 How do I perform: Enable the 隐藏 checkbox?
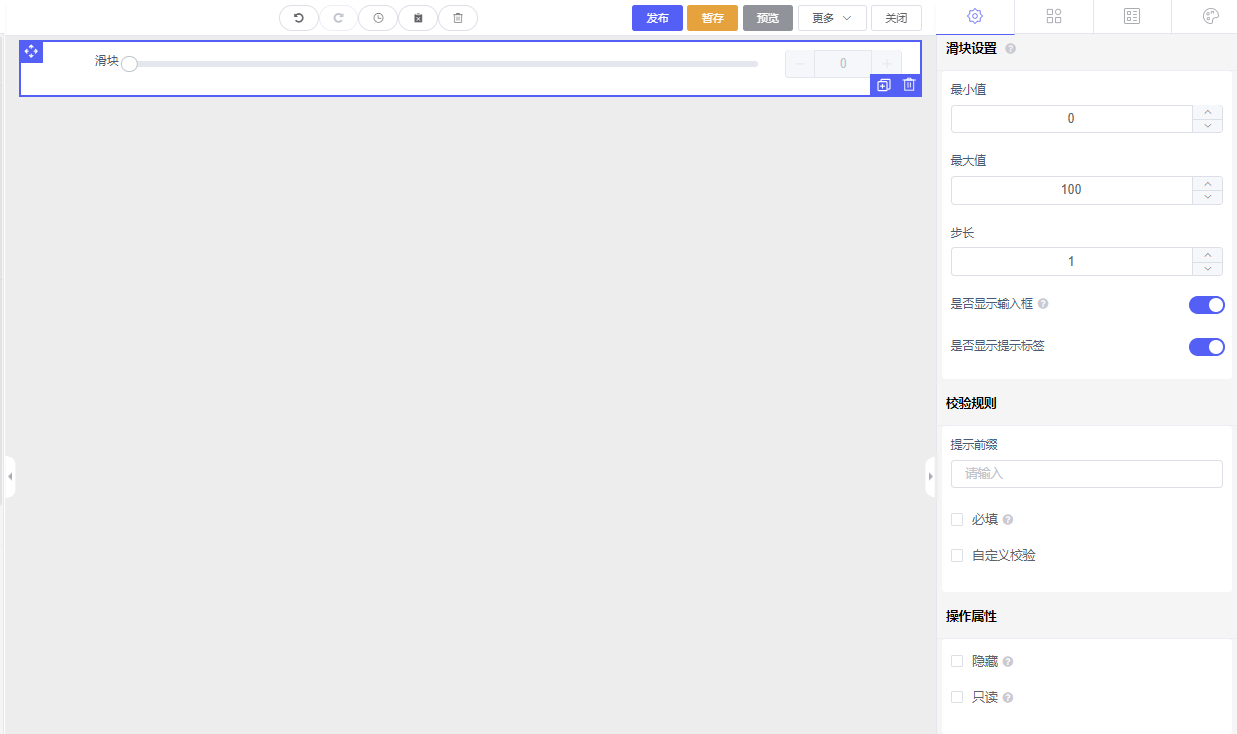click(x=957, y=662)
